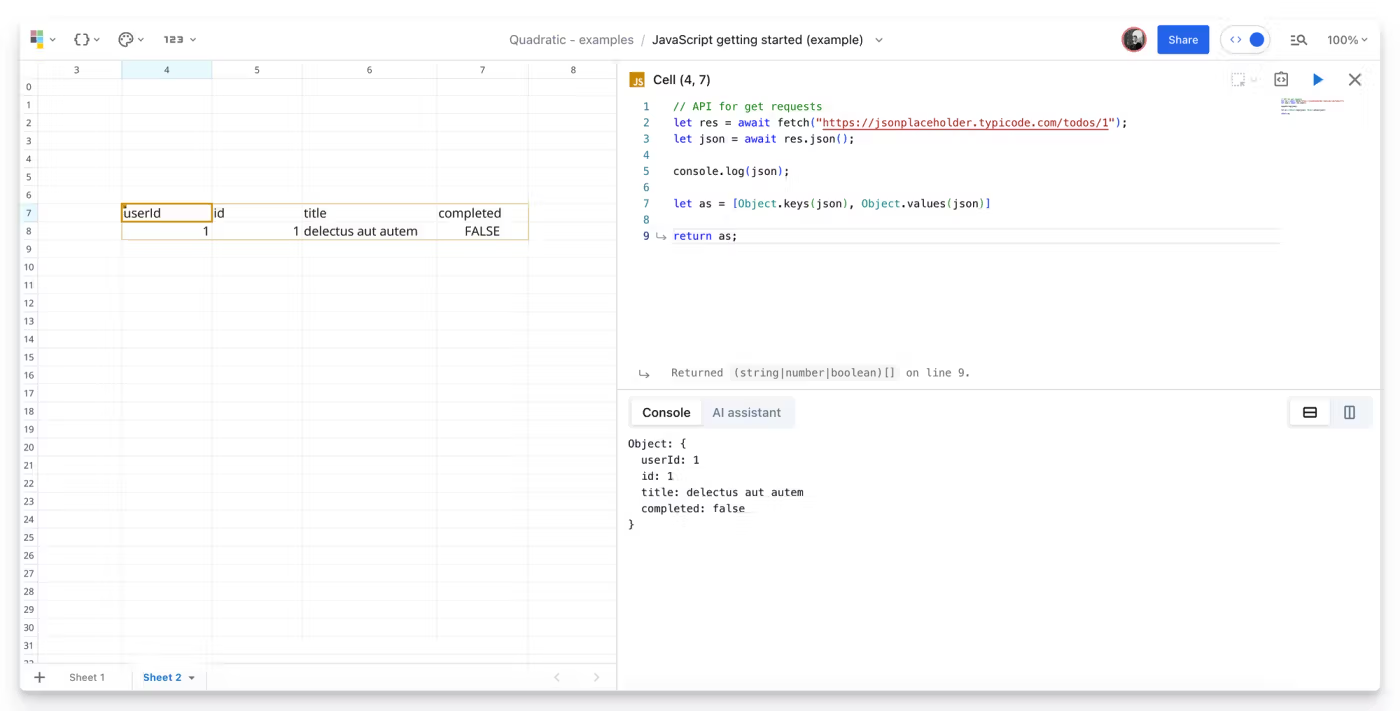
Task: Switch to the AI assistant tab
Action: point(746,412)
